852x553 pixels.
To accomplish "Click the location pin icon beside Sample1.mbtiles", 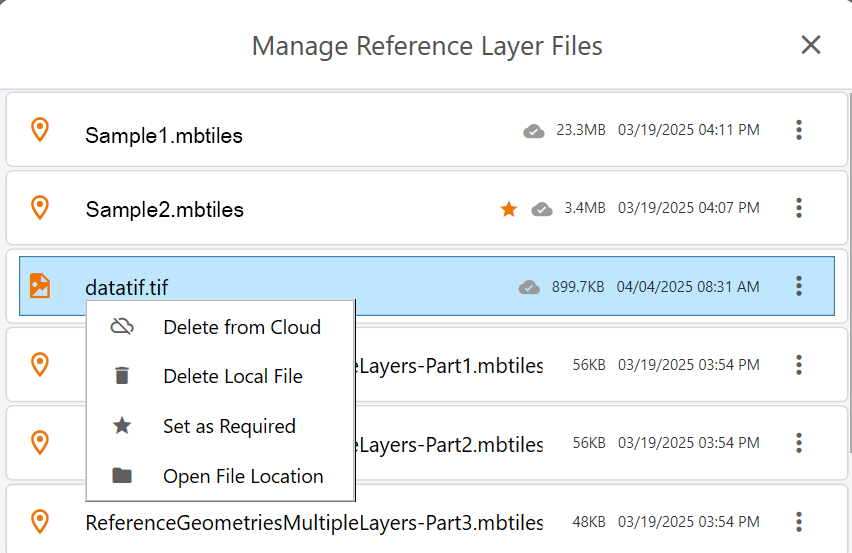I will pyautogui.click(x=40, y=130).
